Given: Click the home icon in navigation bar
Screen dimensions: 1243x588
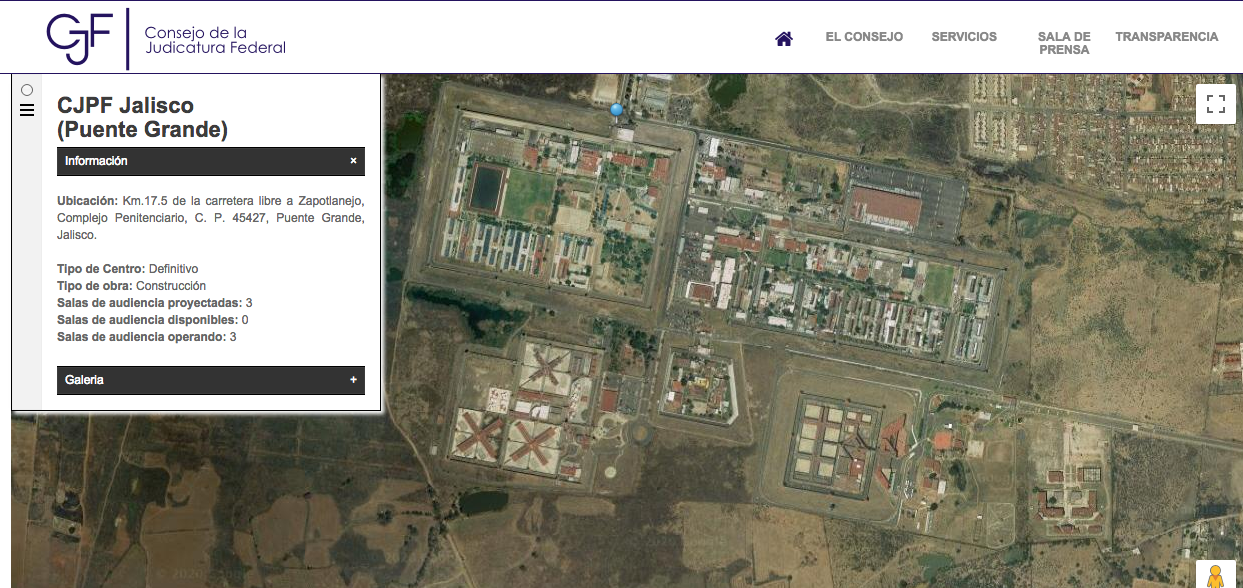Looking at the screenshot, I should pyautogui.click(x=784, y=39).
